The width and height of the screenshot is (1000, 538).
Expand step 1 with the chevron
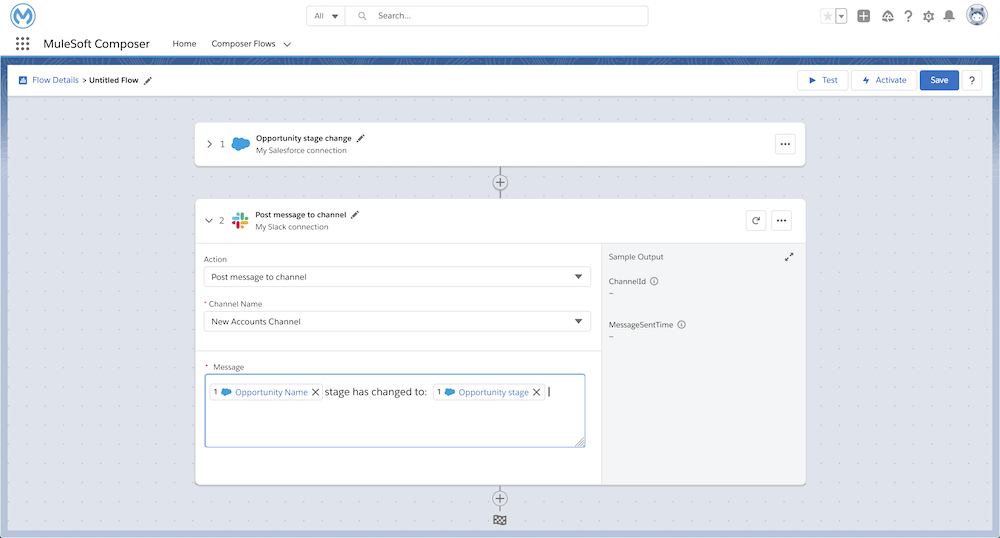coord(209,144)
